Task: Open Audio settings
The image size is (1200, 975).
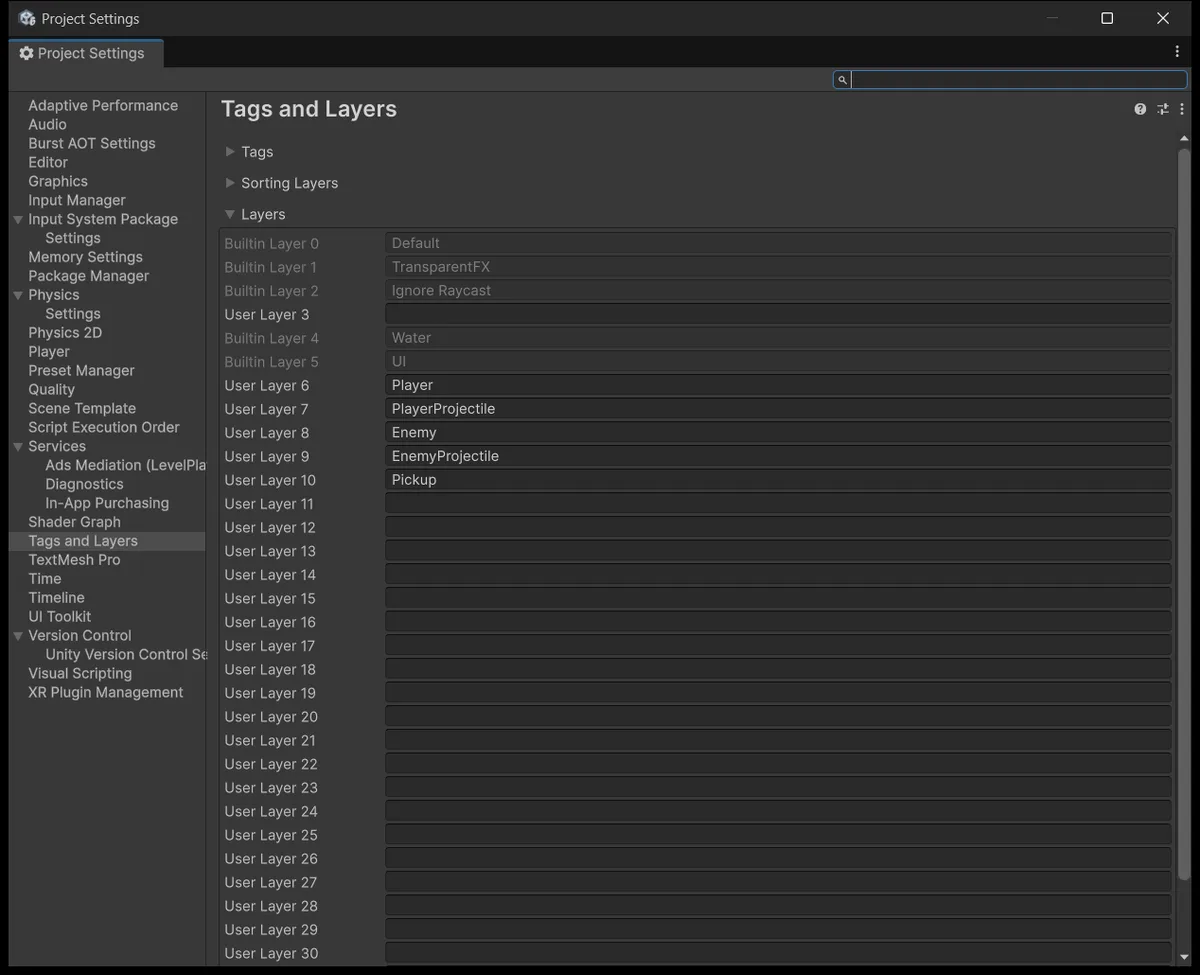Action: (x=47, y=124)
